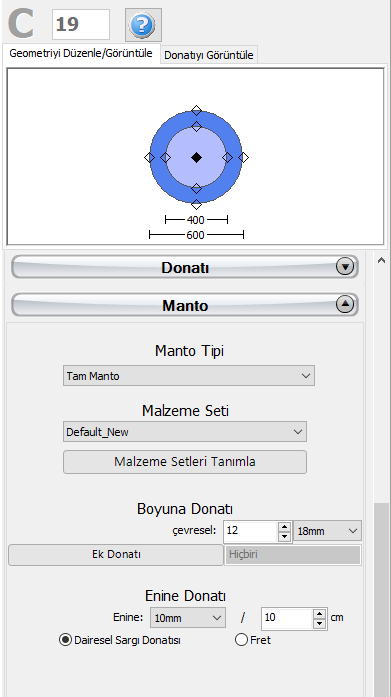
Task: Select the black center diamond handle of section
Action: (x=196, y=157)
